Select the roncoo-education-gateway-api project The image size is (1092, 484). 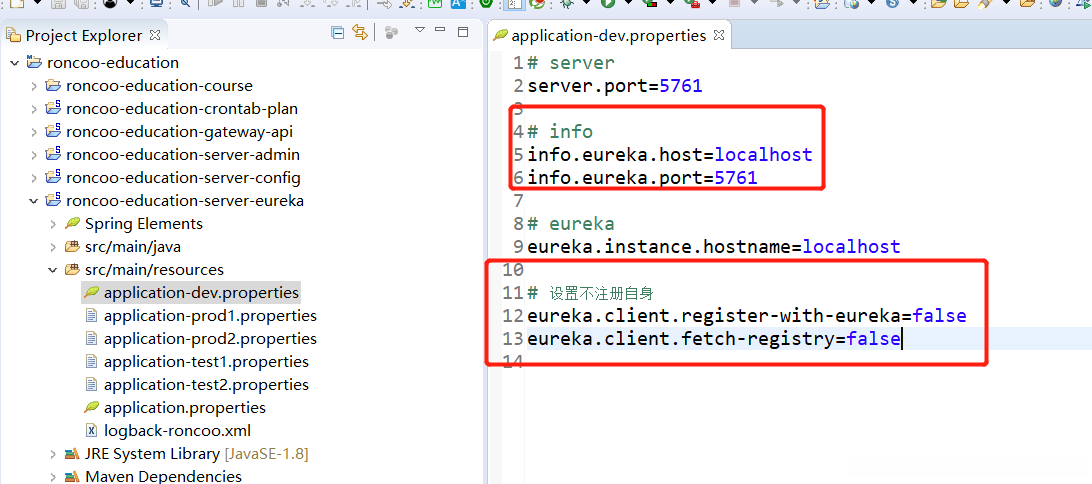point(179,132)
